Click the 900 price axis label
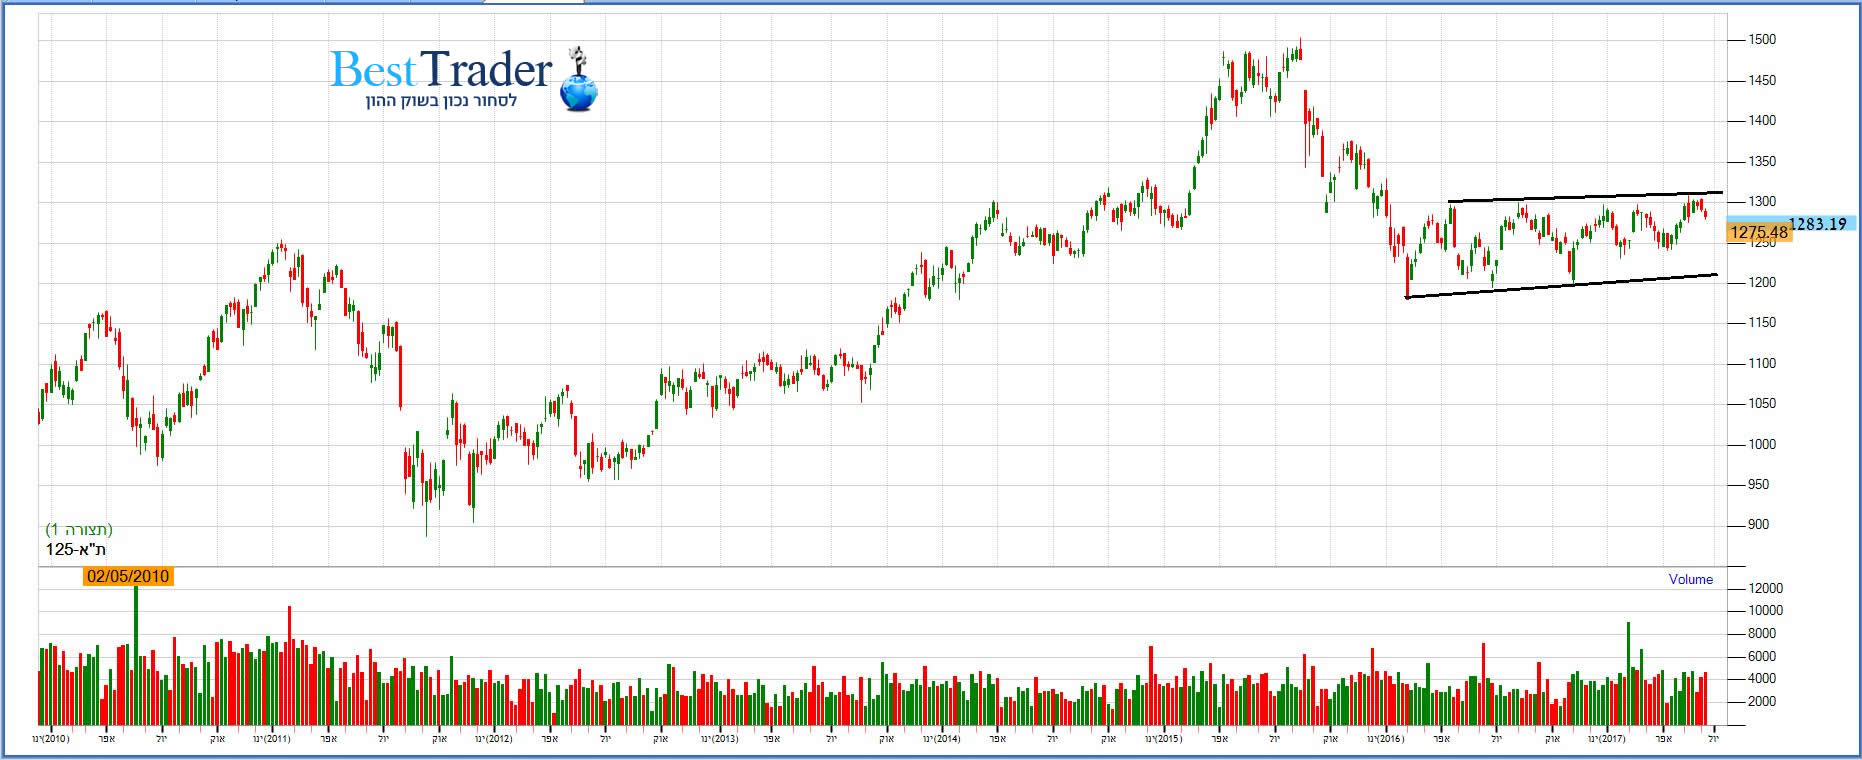The width and height of the screenshot is (1862, 760). (1758, 525)
